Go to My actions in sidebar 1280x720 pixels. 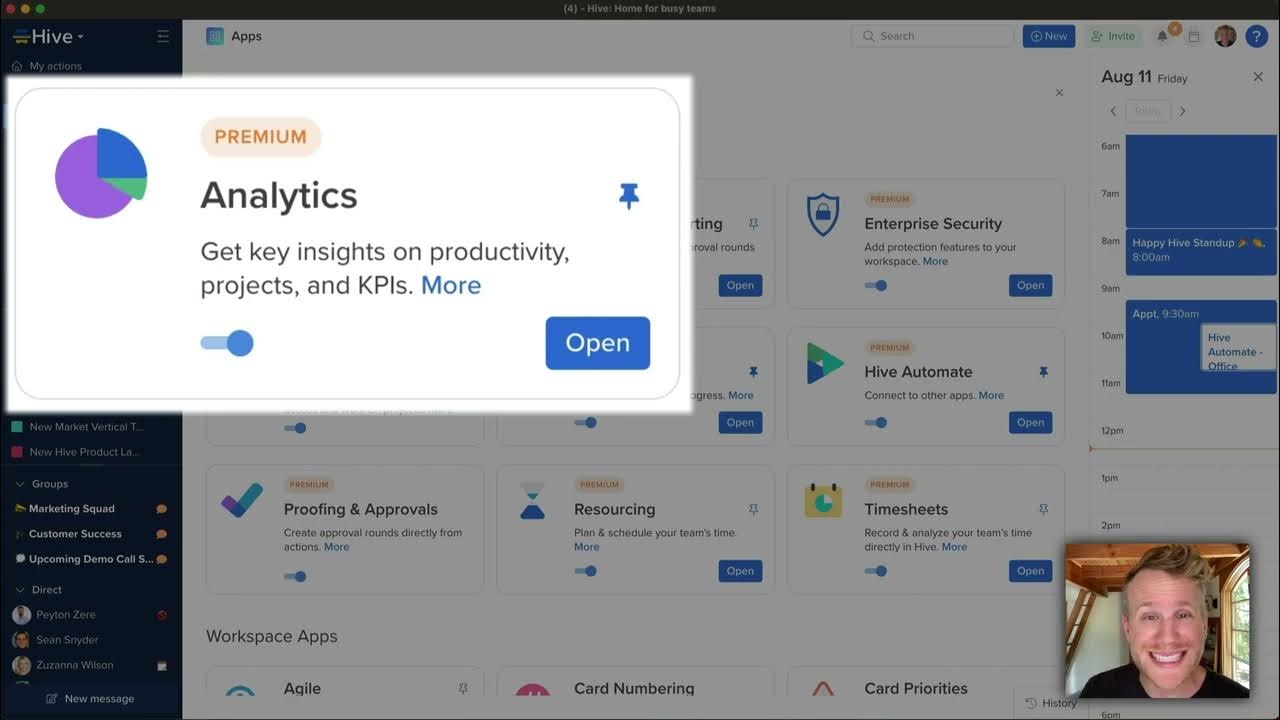tap(55, 66)
